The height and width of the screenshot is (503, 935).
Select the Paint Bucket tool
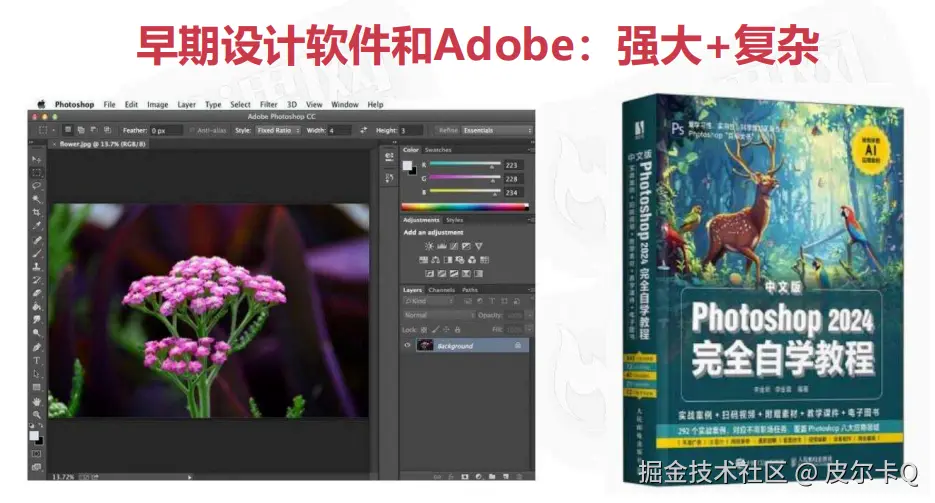pyautogui.click(x=36, y=306)
